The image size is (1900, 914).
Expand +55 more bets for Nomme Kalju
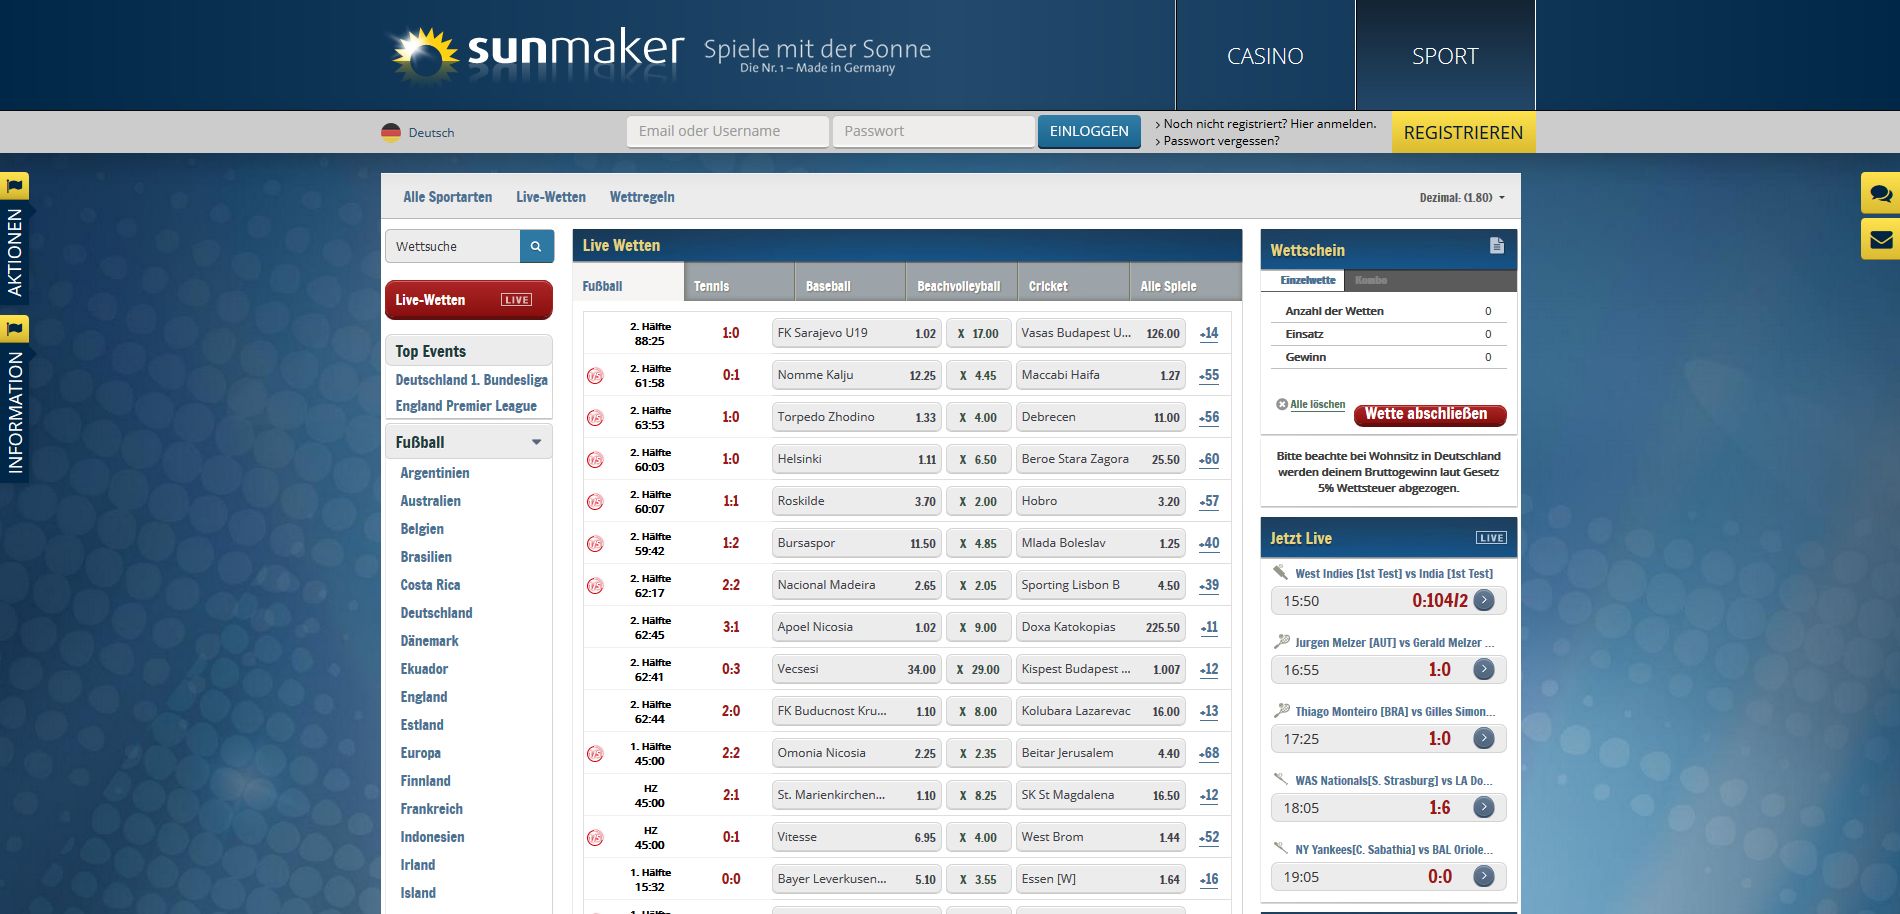click(x=1209, y=376)
